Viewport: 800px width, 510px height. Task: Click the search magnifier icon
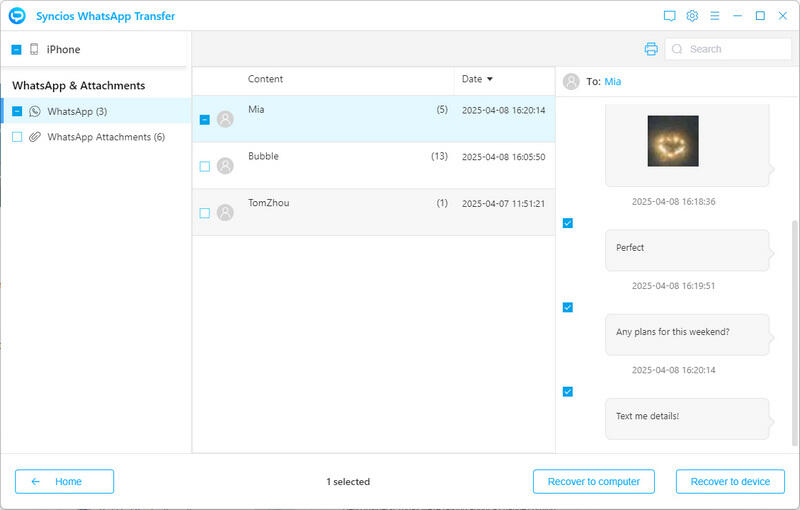coord(677,49)
